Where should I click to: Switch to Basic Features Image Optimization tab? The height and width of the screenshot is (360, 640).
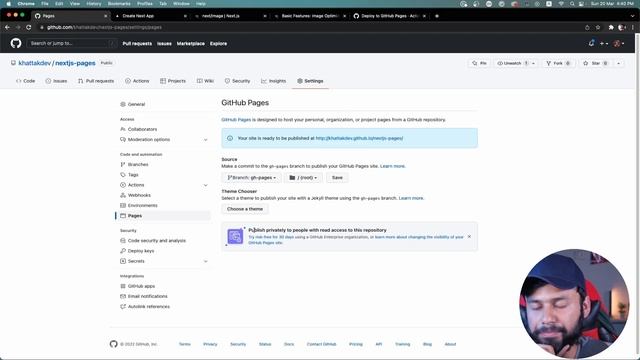coord(310,16)
